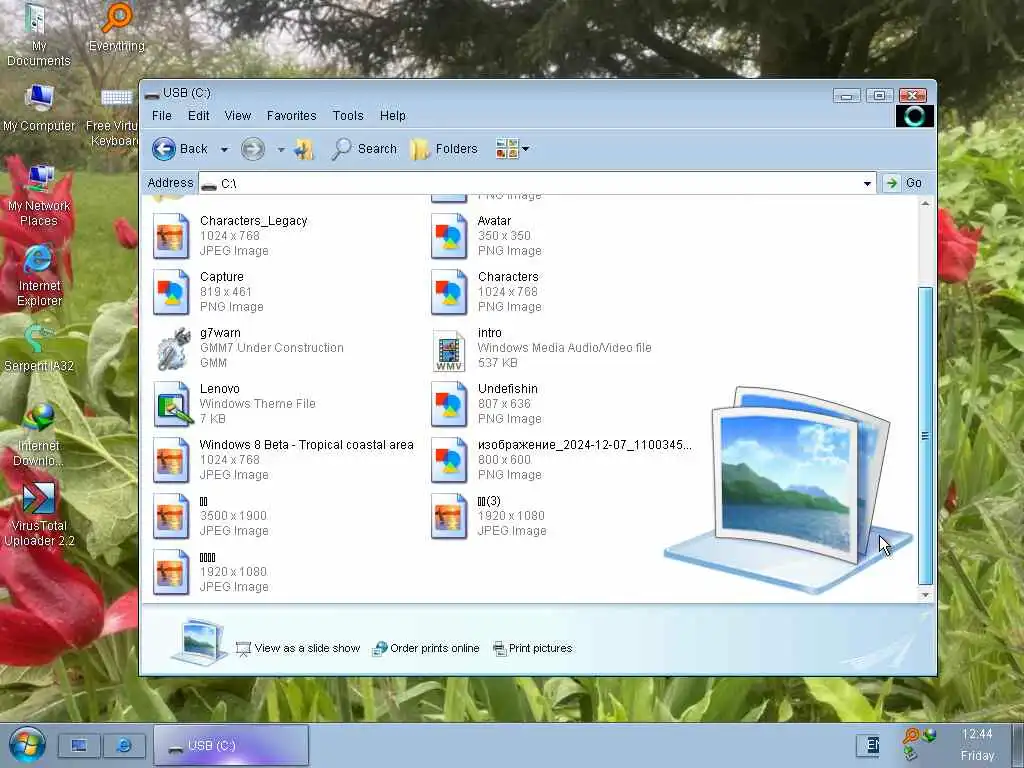The image size is (1024, 768).
Task: Select the (3) 1920 x 1080 JPEG icon
Action: pyautogui.click(x=449, y=517)
